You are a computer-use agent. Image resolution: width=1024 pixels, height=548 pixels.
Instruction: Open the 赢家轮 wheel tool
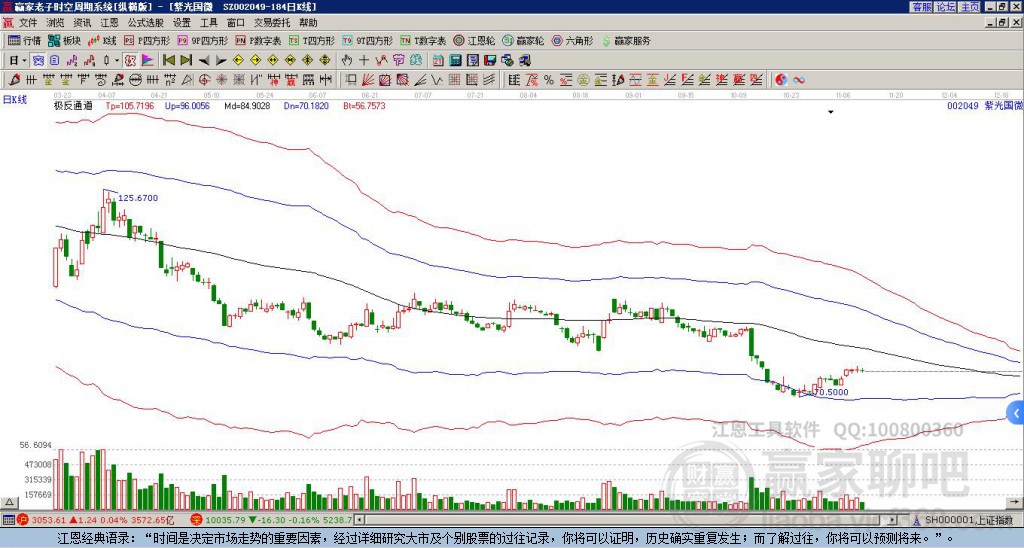coord(523,40)
